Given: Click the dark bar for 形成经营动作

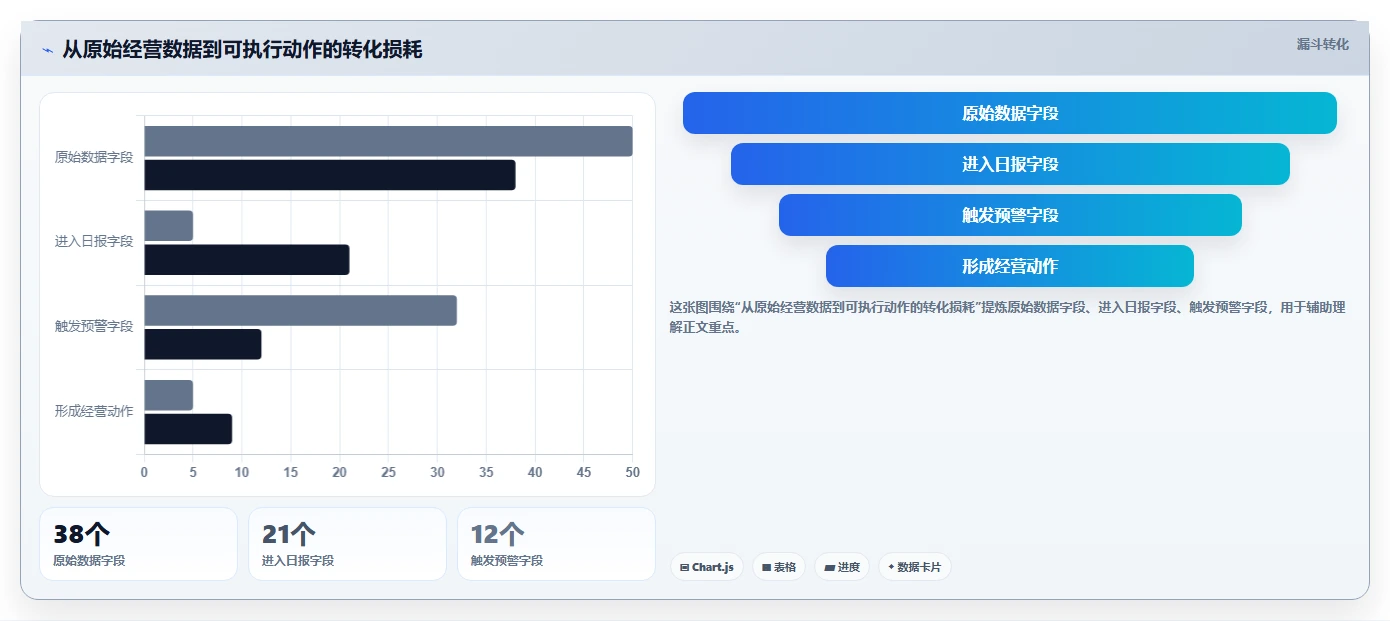Looking at the screenshot, I should pyautogui.click(x=188, y=429).
